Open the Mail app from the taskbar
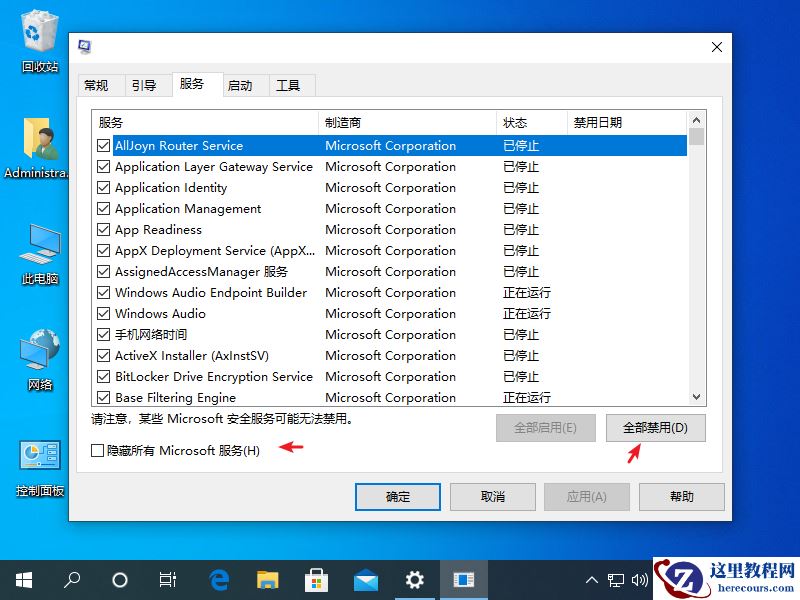Image resolution: width=800 pixels, height=600 pixels. tap(365, 579)
